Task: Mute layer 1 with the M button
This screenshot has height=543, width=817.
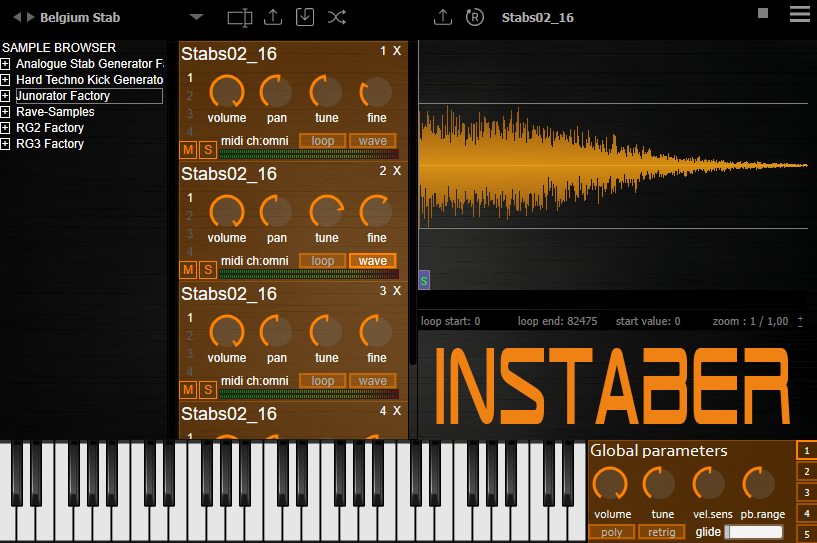Action: [188, 150]
